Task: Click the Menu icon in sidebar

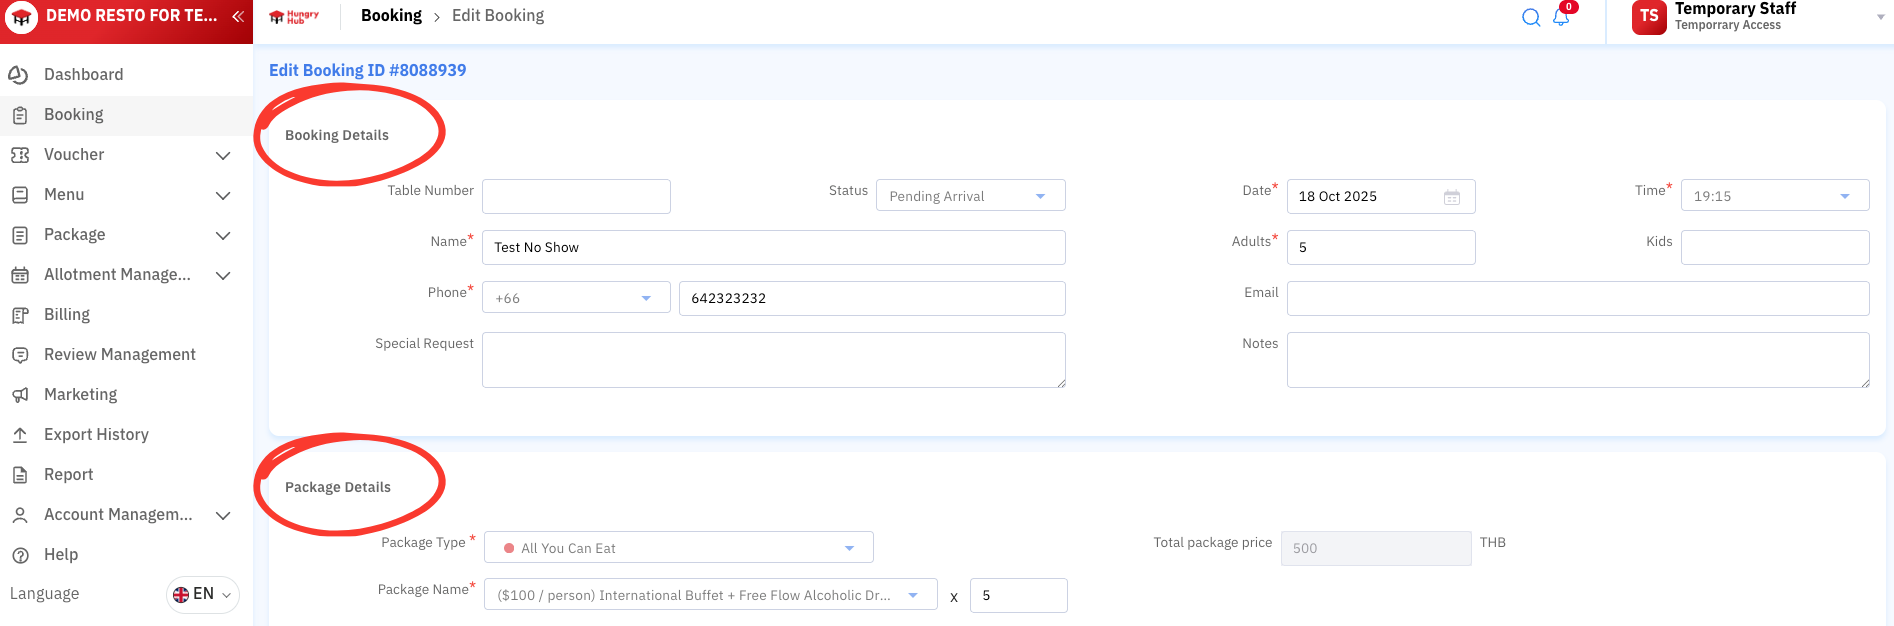Action: point(19,195)
